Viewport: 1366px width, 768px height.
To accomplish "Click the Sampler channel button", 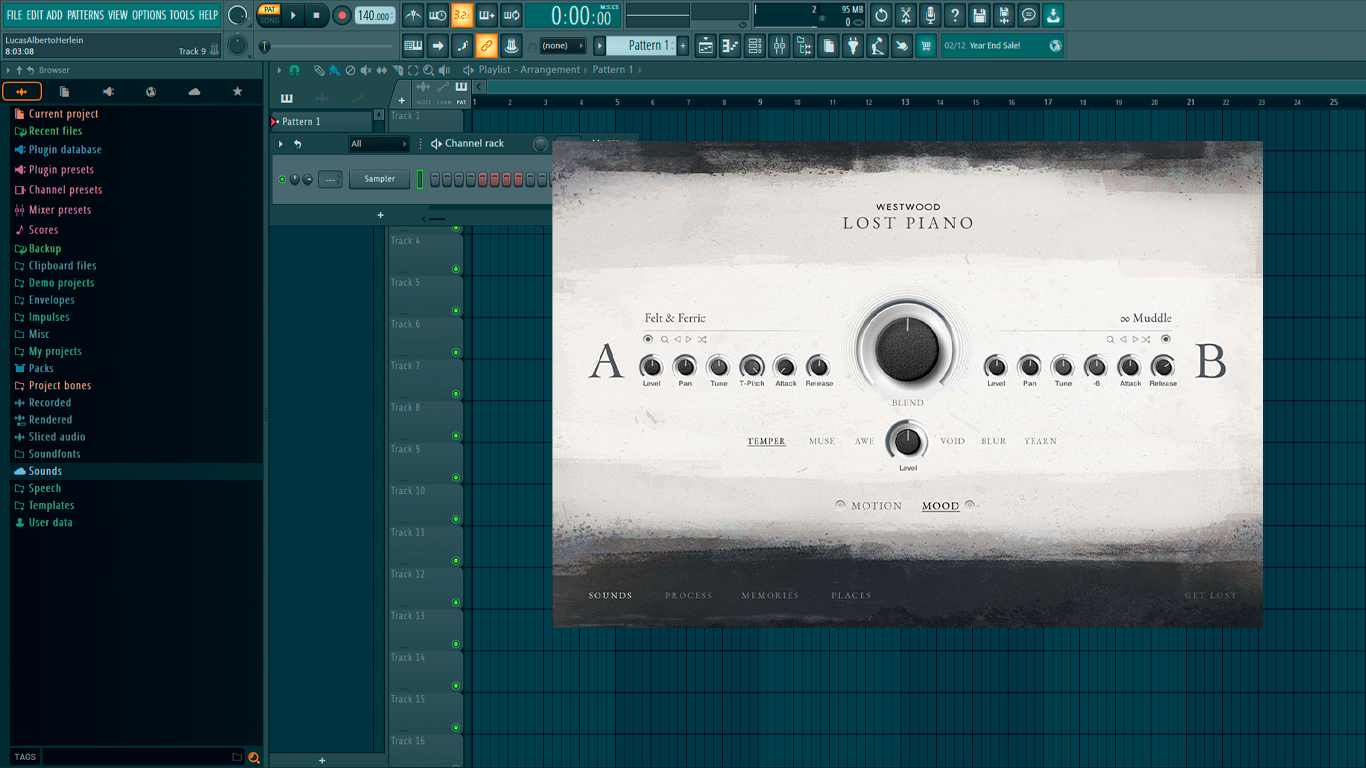I will point(379,179).
